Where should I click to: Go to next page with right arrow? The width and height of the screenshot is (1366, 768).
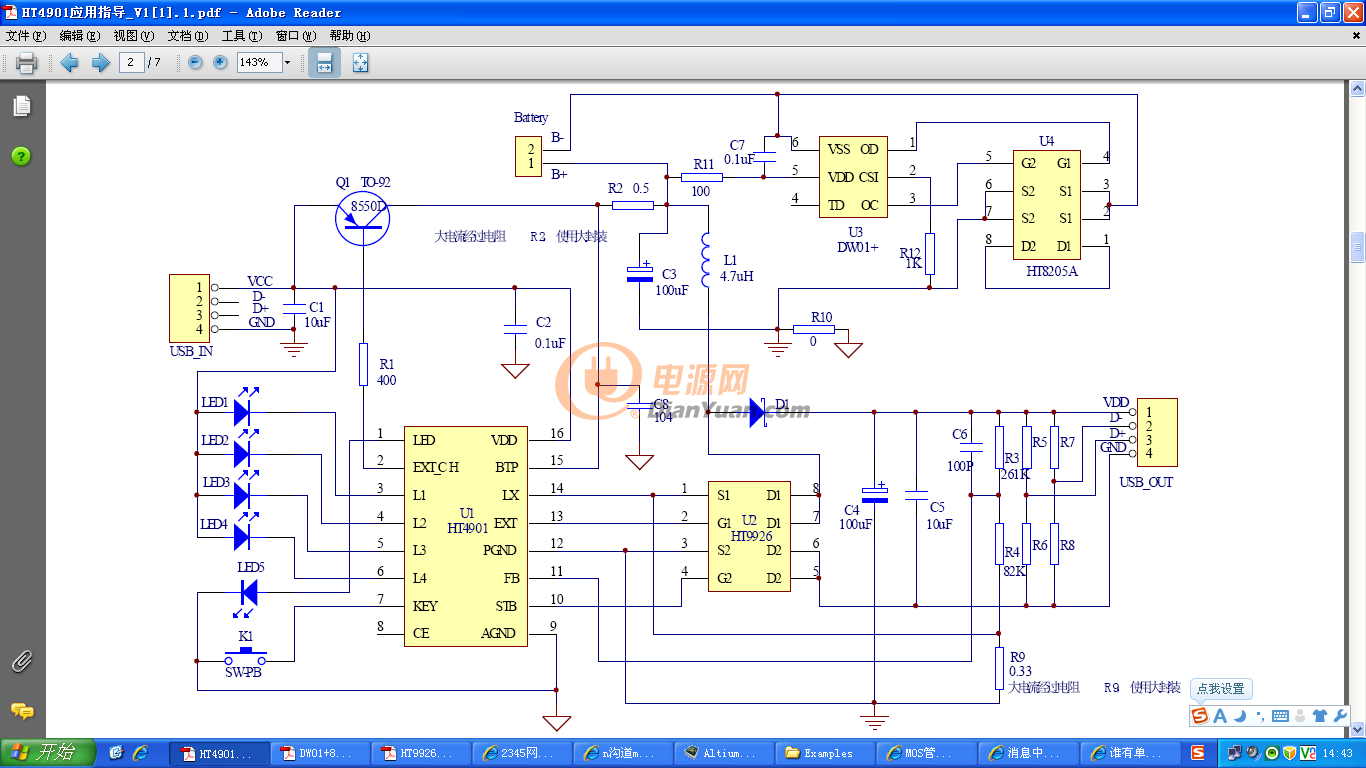coord(100,63)
